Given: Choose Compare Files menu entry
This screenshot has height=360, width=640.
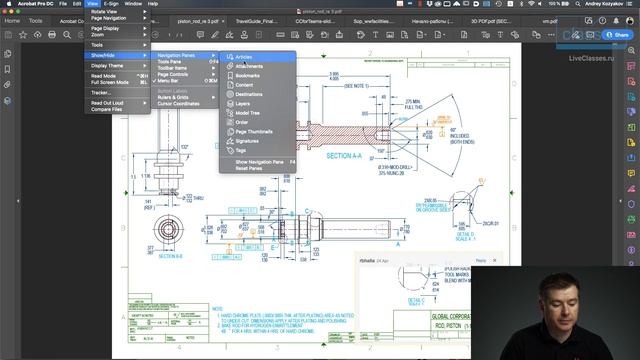Looking at the screenshot, I should tap(117, 109).
